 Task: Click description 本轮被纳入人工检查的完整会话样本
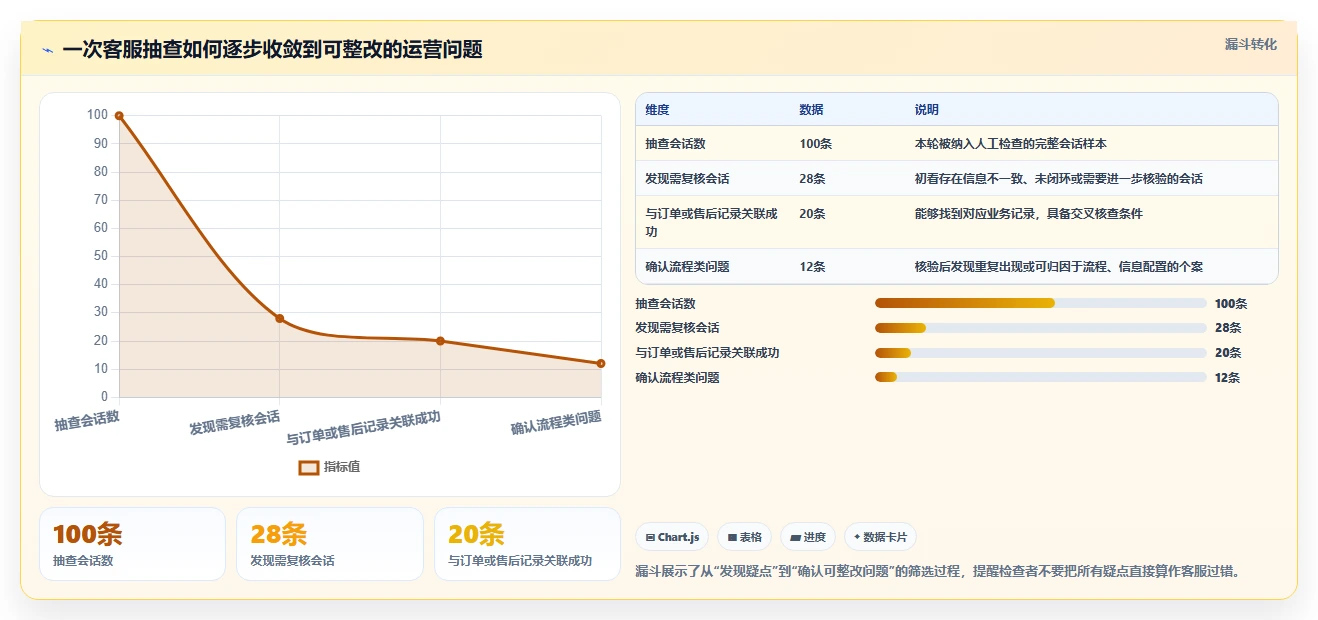[1011, 144]
